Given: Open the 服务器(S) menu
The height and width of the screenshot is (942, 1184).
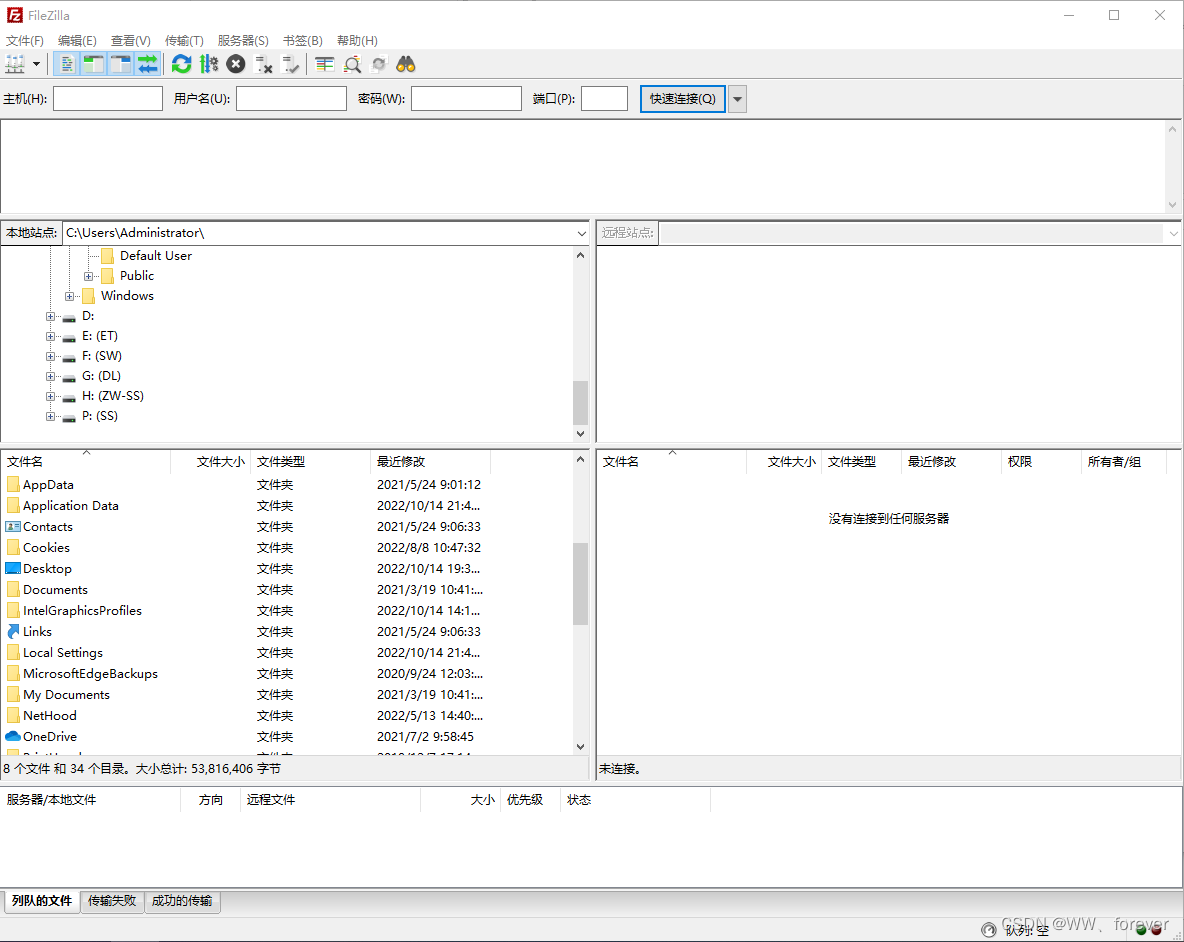Looking at the screenshot, I should tap(243, 41).
